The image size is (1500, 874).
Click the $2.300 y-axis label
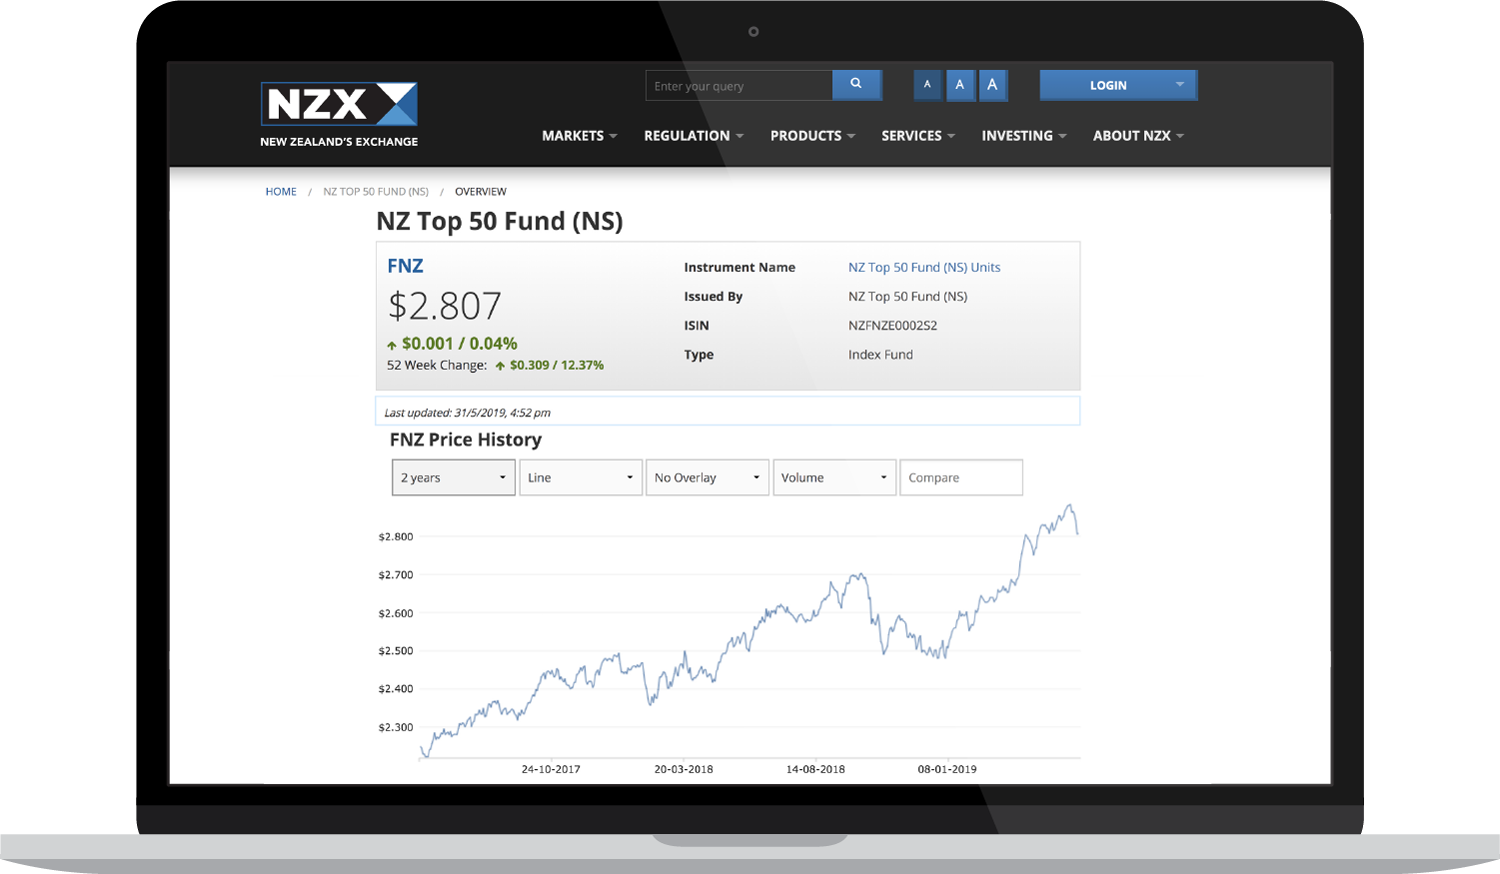coord(396,728)
